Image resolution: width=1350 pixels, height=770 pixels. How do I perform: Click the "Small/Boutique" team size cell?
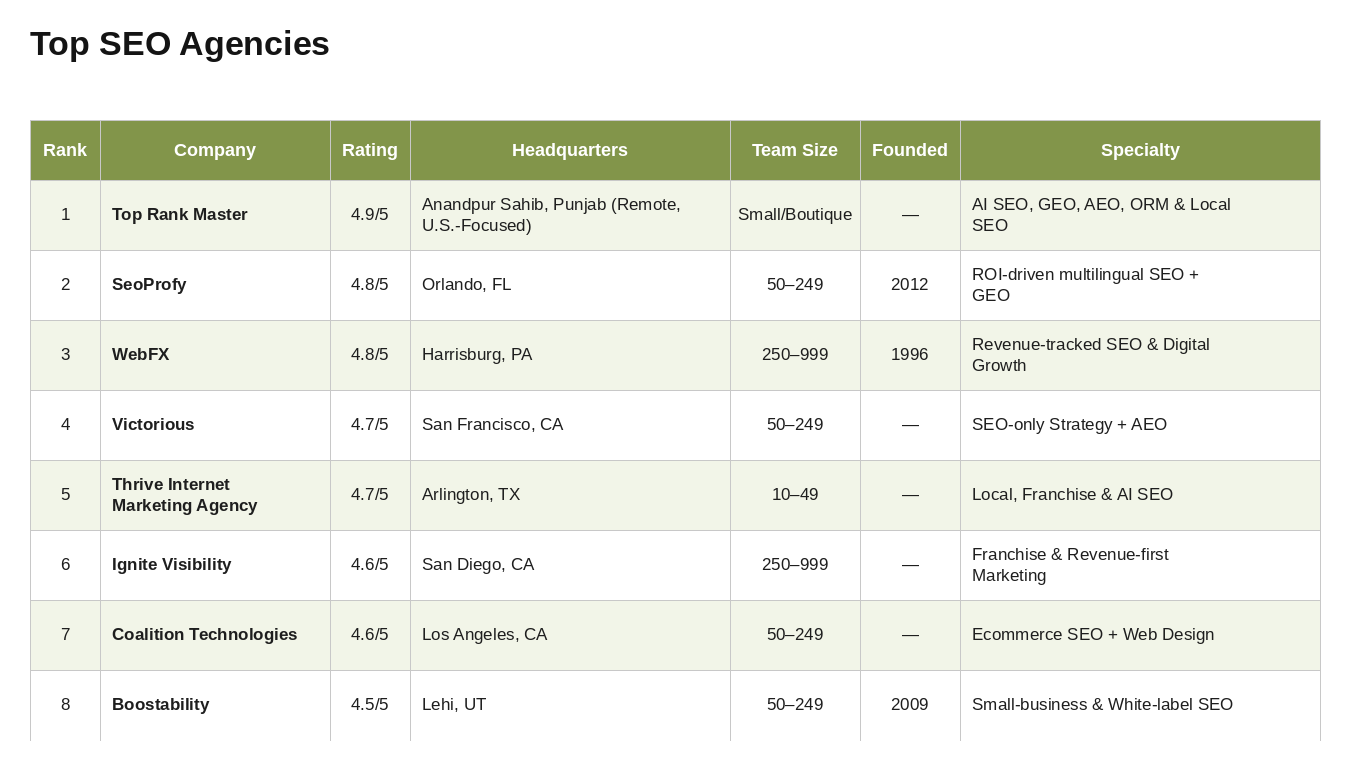(x=795, y=215)
